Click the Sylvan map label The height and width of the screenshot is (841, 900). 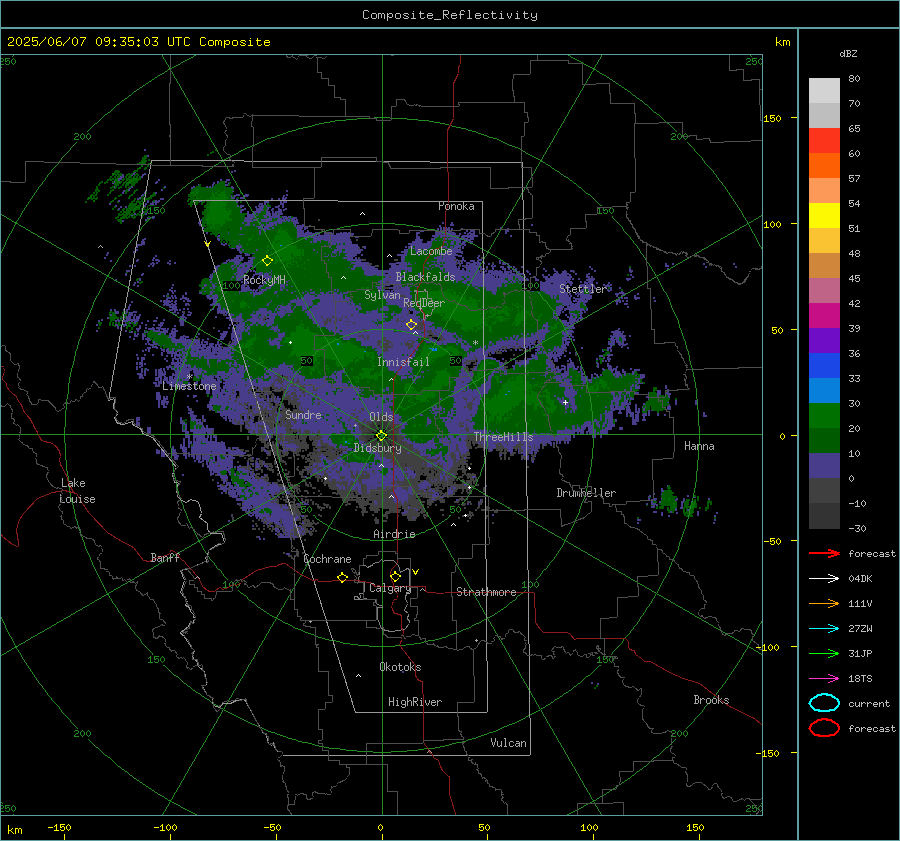click(382, 295)
